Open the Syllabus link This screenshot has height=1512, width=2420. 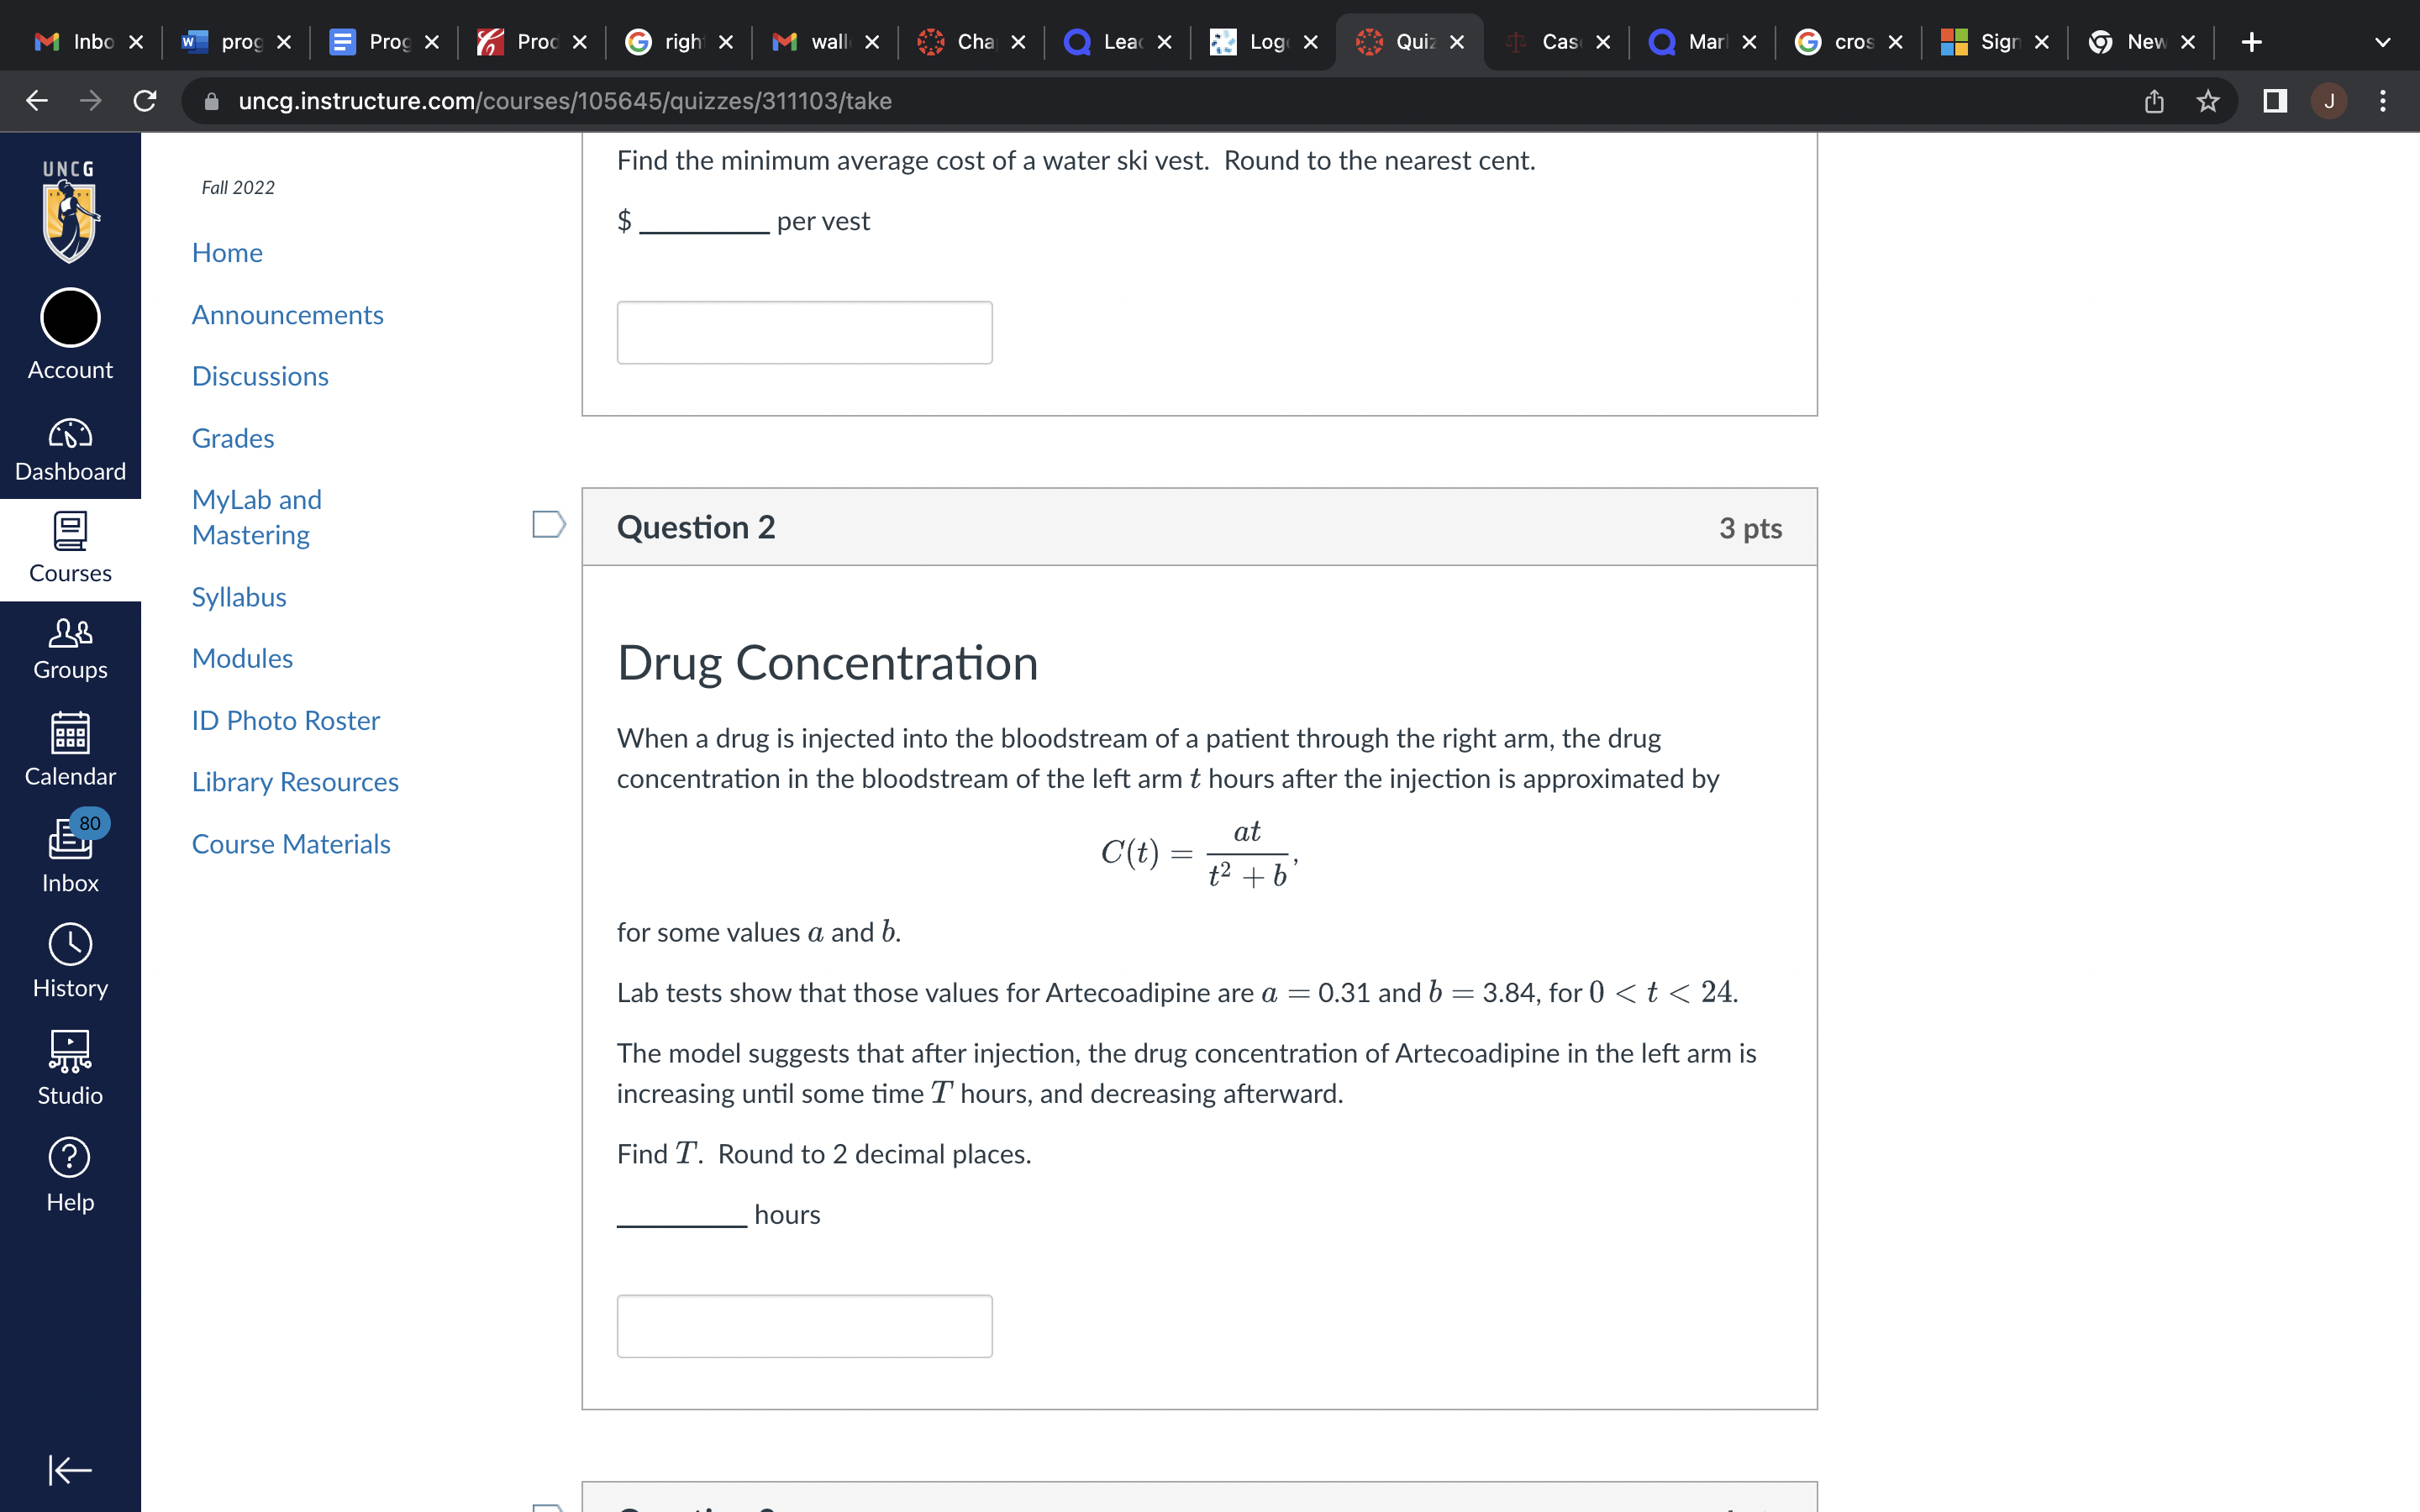pyautogui.click(x=238, y=596)
